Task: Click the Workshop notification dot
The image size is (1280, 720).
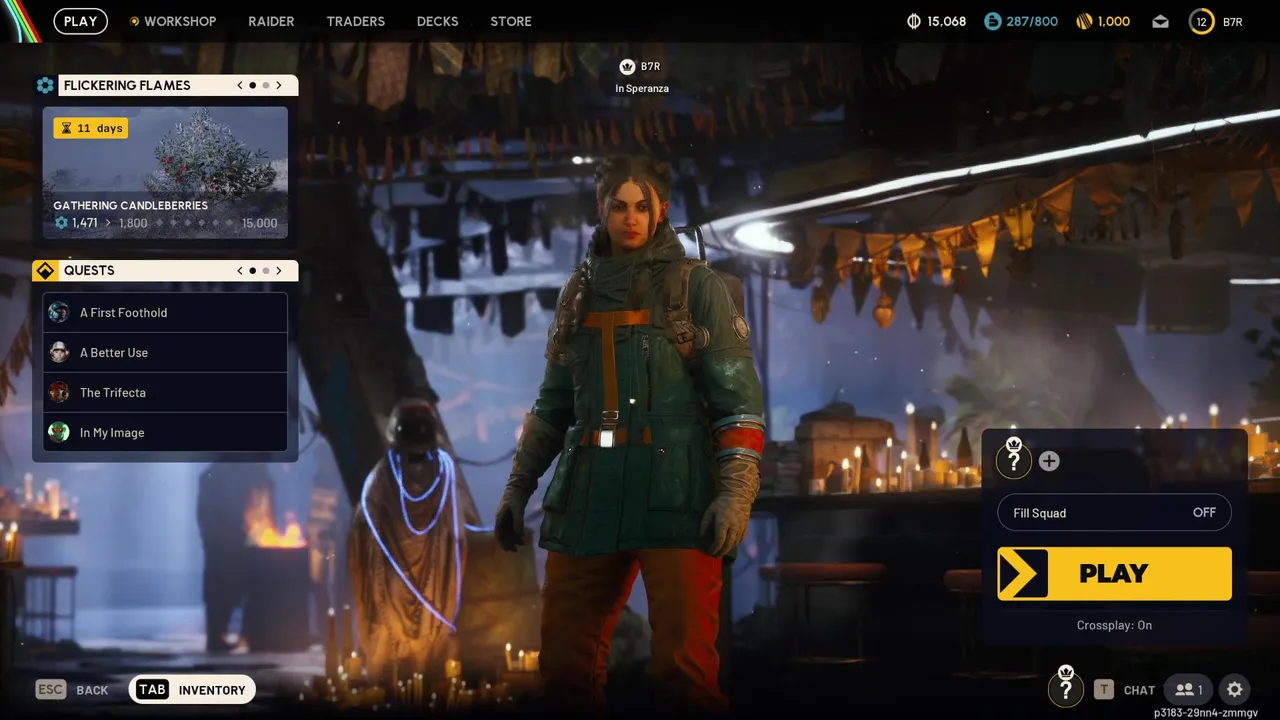Action: pos(135,21)
